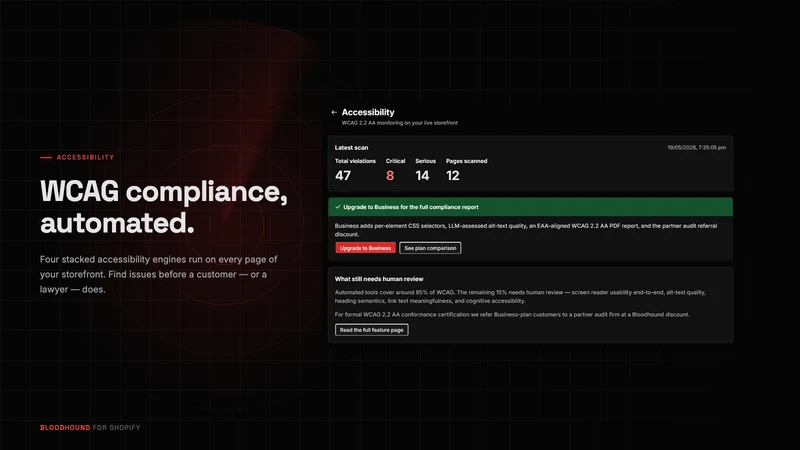Click the checkmark icon in green banner
Viewport: 800px width, 450px height.
338,207
